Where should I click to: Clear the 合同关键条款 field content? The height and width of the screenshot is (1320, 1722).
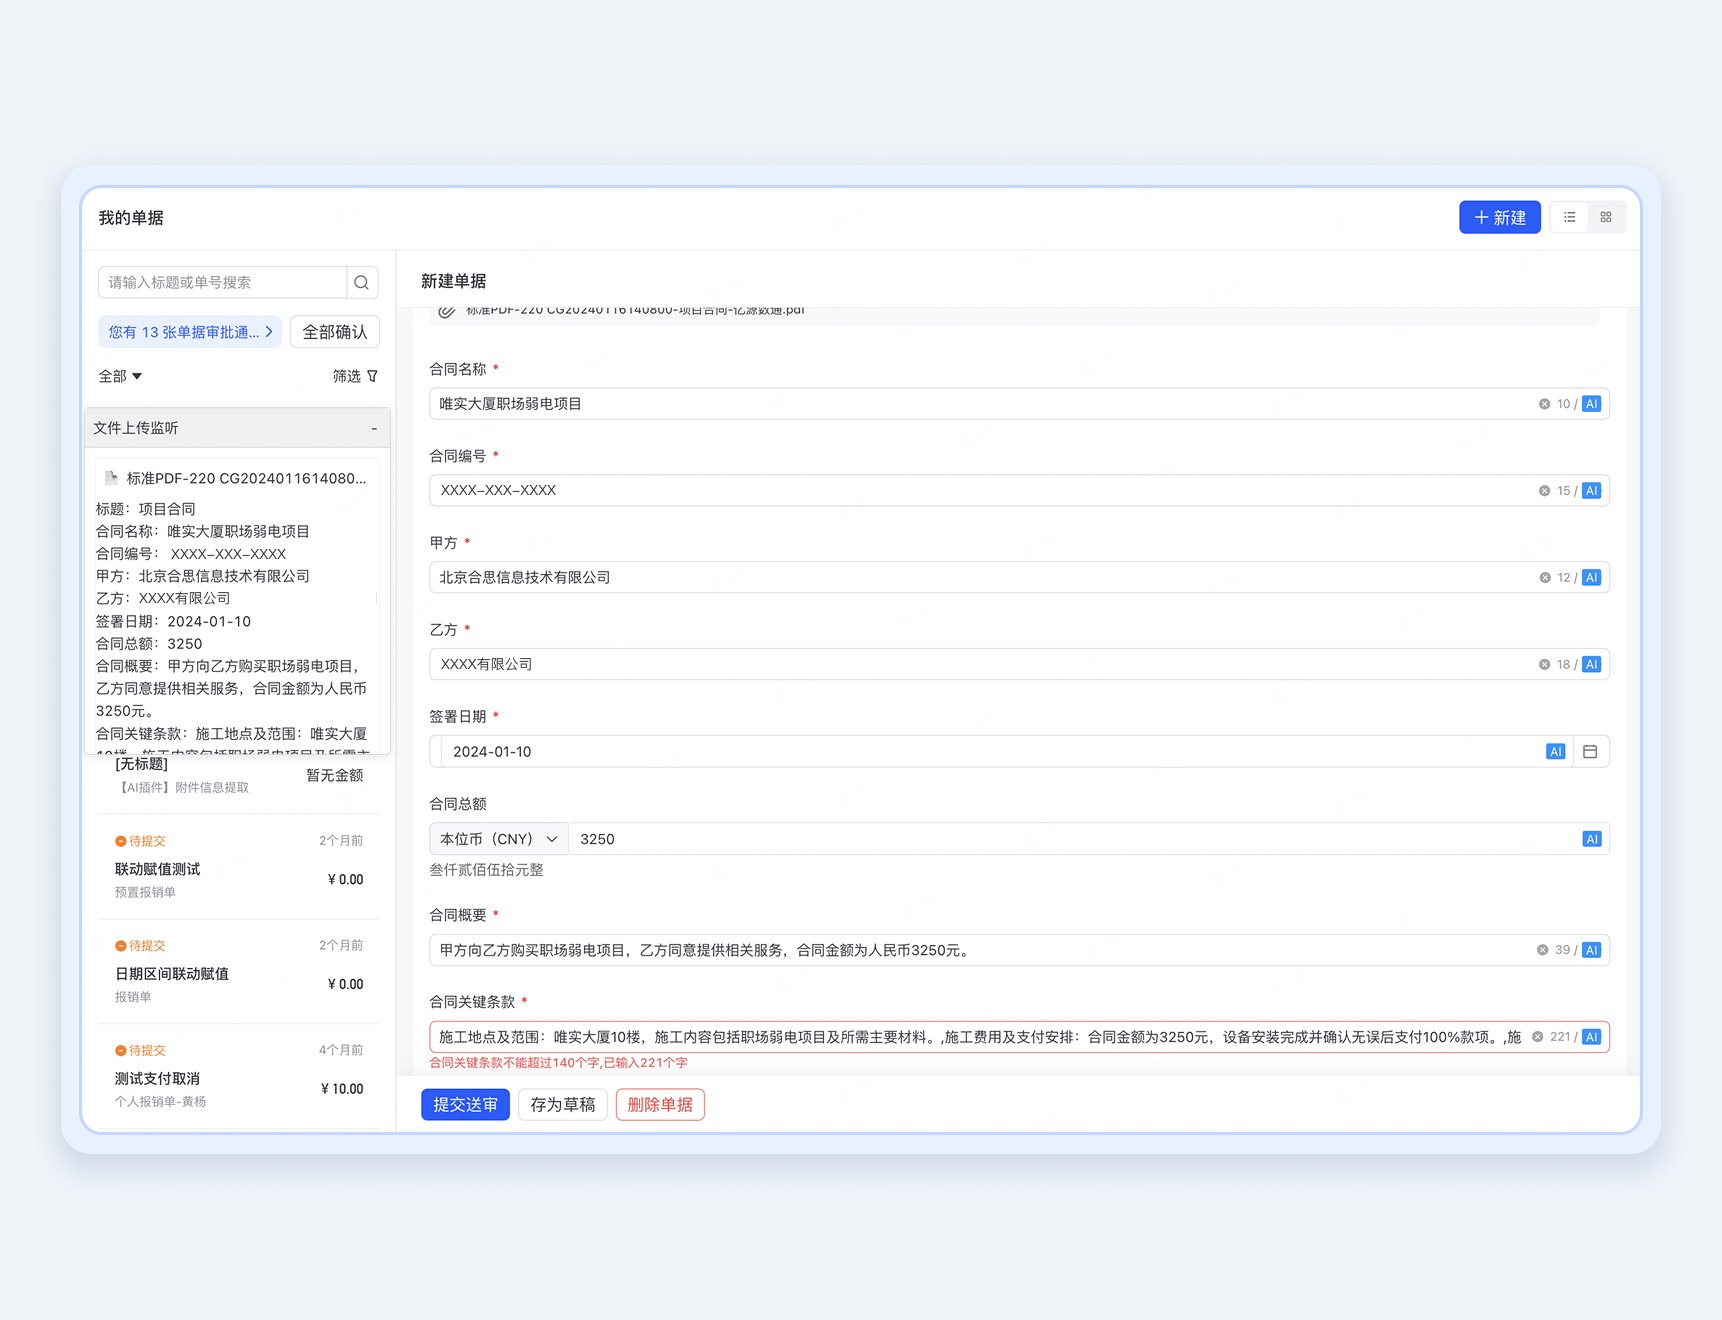[1537, 1037]
